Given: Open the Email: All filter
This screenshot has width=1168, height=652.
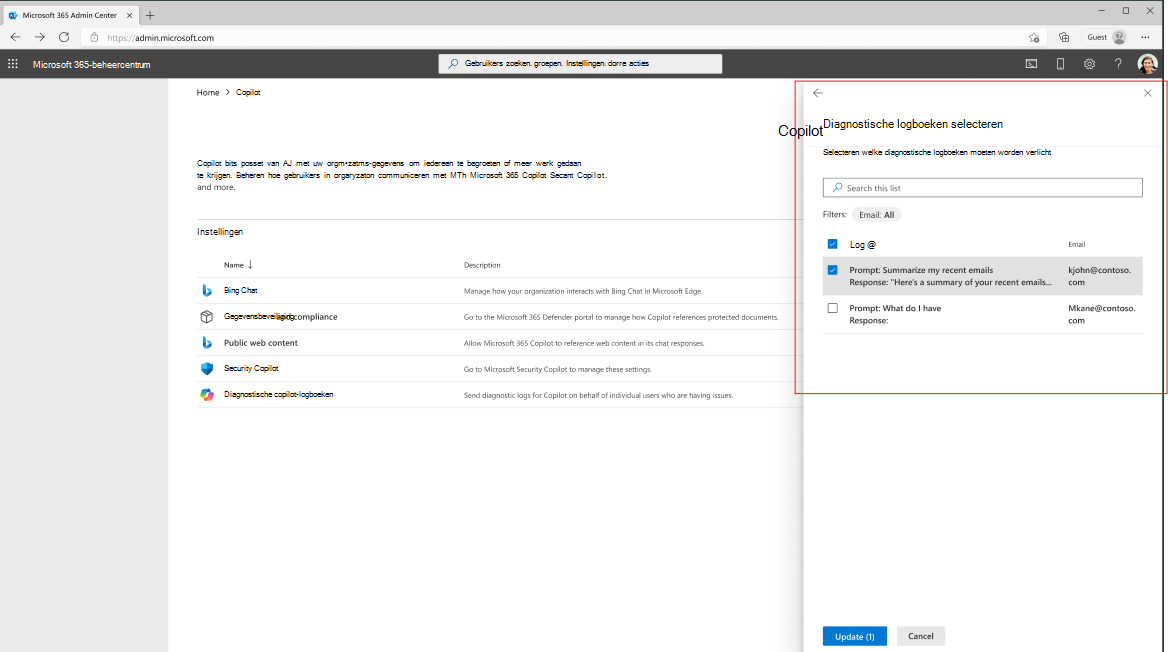Looking at the screenshot, I should pos(876,215).
